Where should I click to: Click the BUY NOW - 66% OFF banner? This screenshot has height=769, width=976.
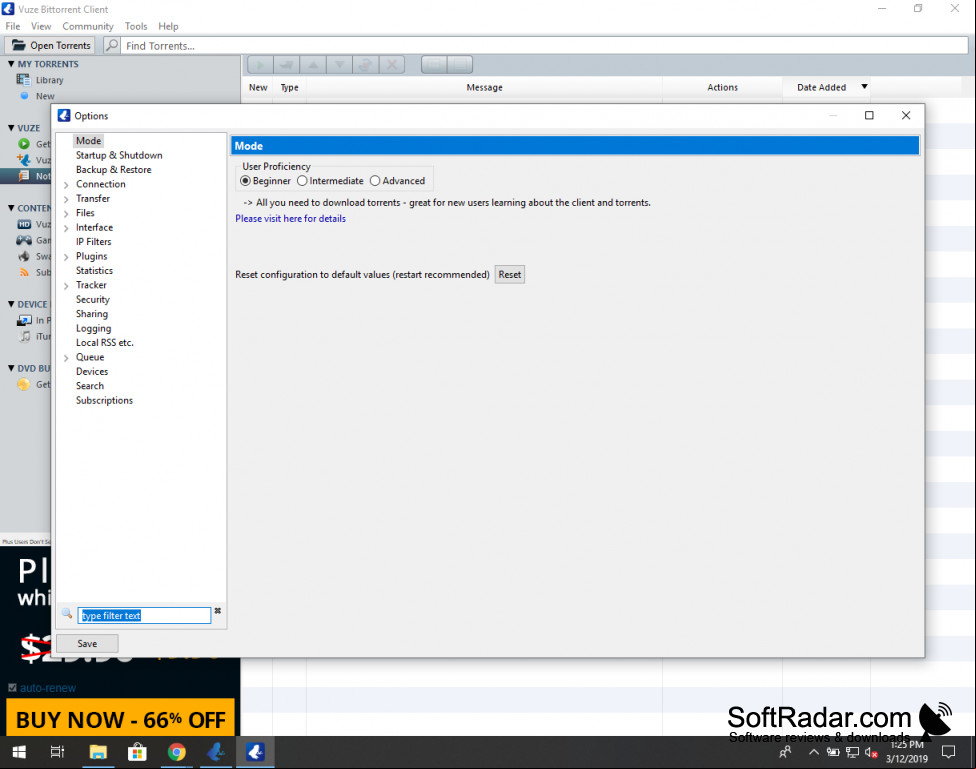[120, 720]
